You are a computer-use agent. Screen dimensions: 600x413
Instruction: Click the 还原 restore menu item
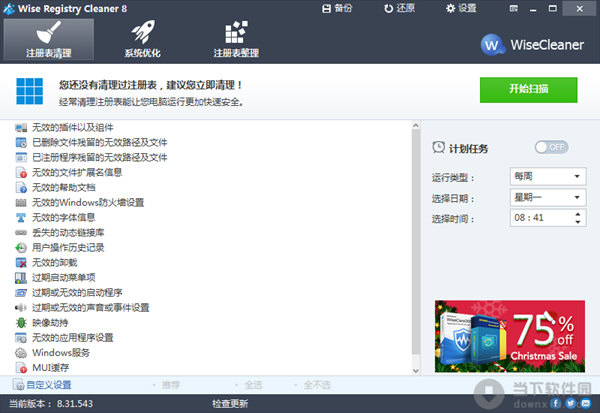(399, 8)
